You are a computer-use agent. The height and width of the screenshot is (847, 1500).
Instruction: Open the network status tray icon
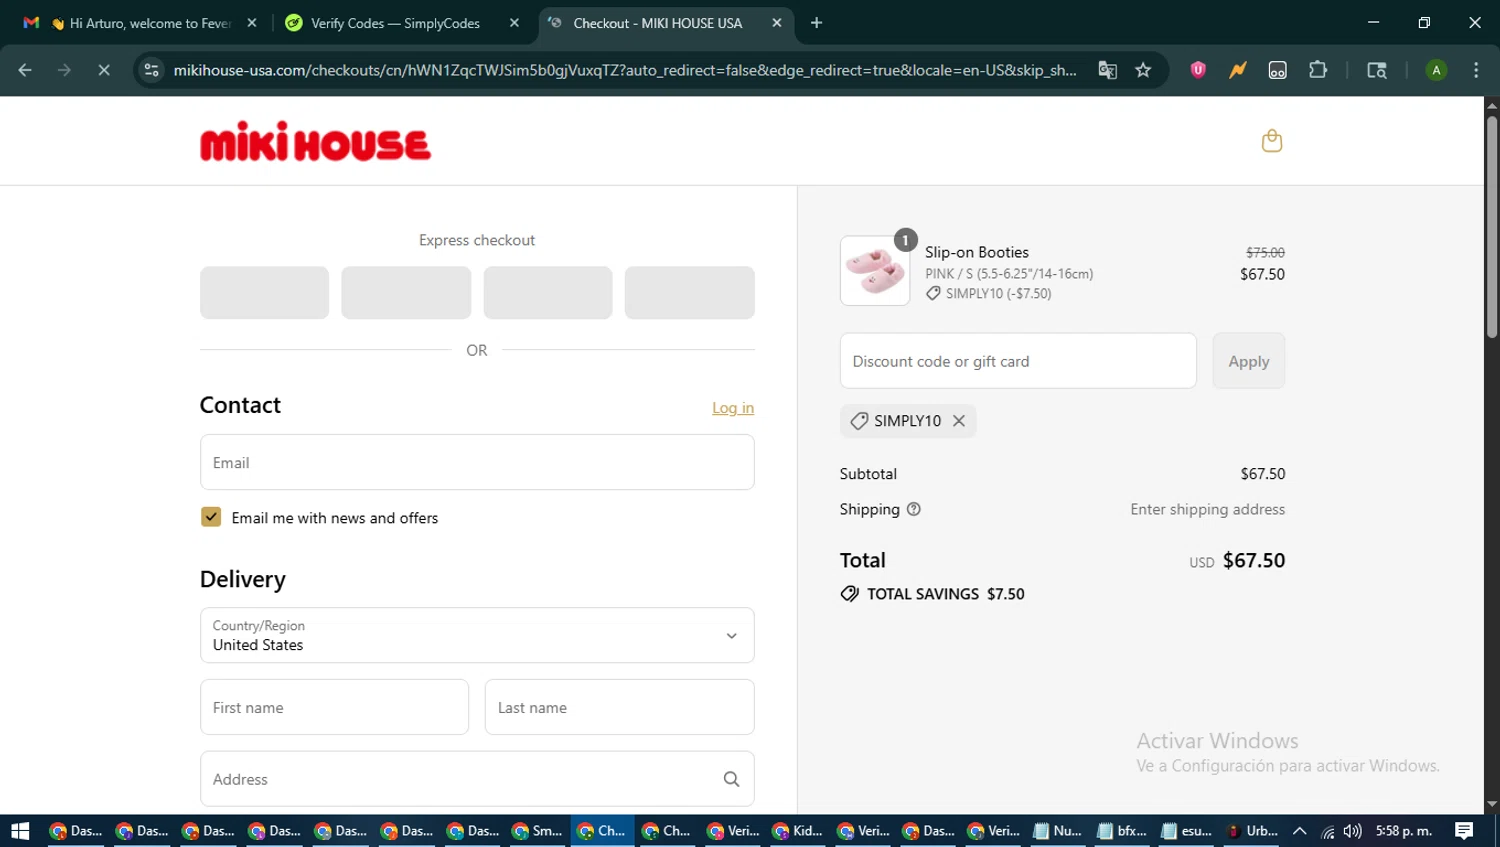pos(1327,831)
